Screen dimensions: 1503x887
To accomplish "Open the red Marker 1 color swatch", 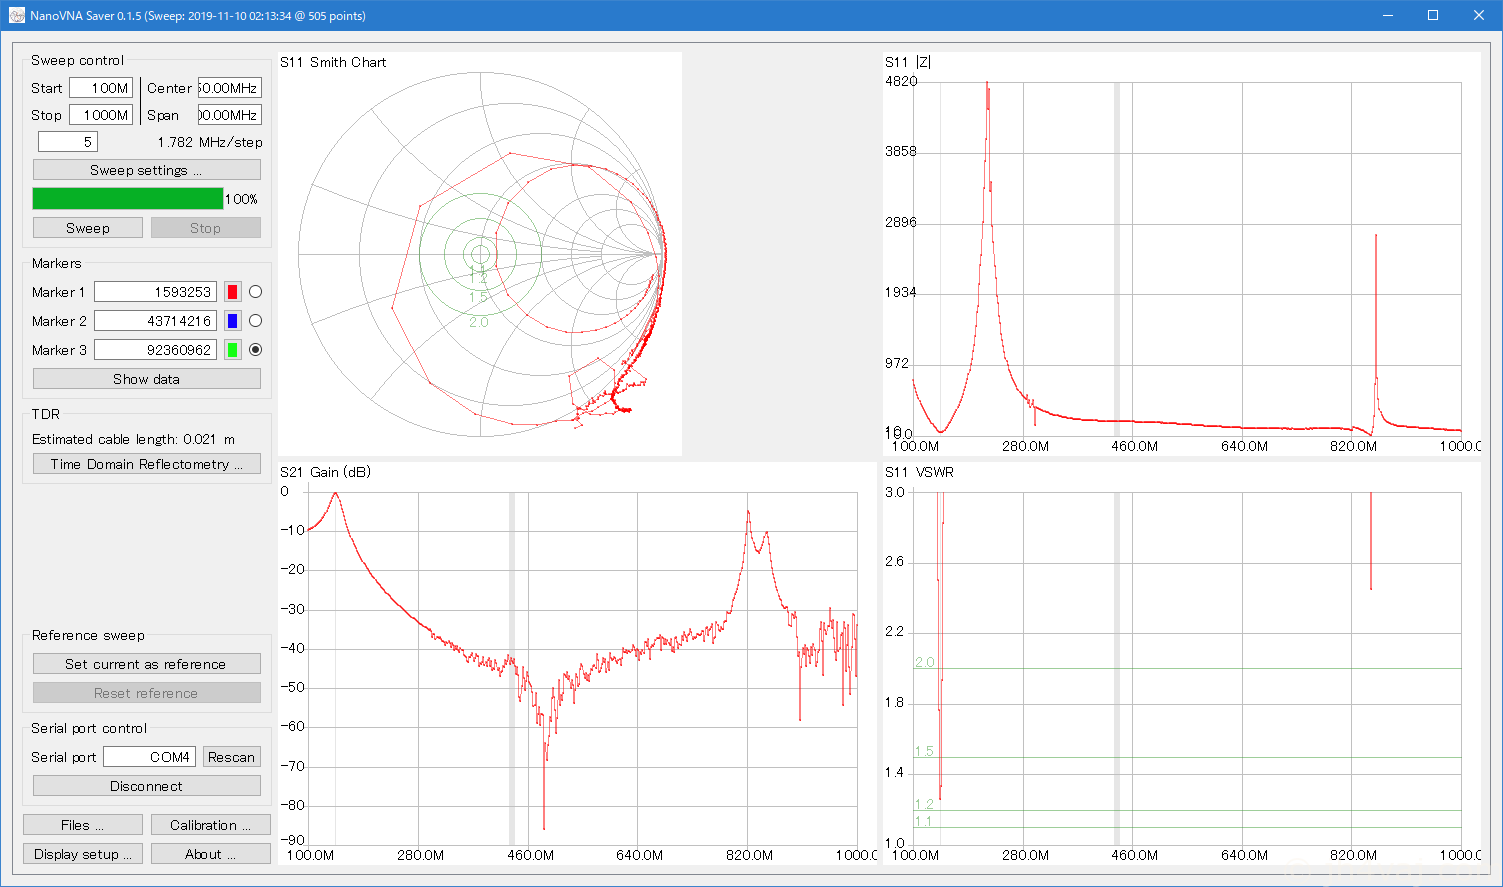I will (x=233, y=292).
